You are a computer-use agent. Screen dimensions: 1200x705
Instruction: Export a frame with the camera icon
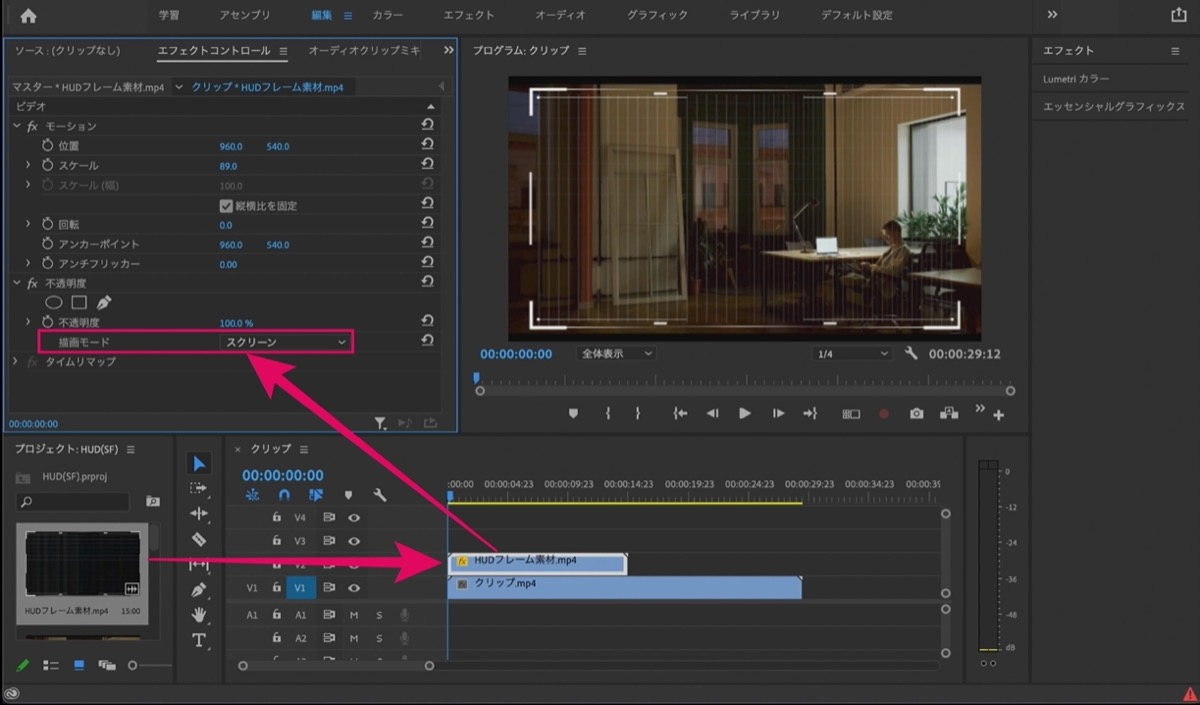click(916, 413)
